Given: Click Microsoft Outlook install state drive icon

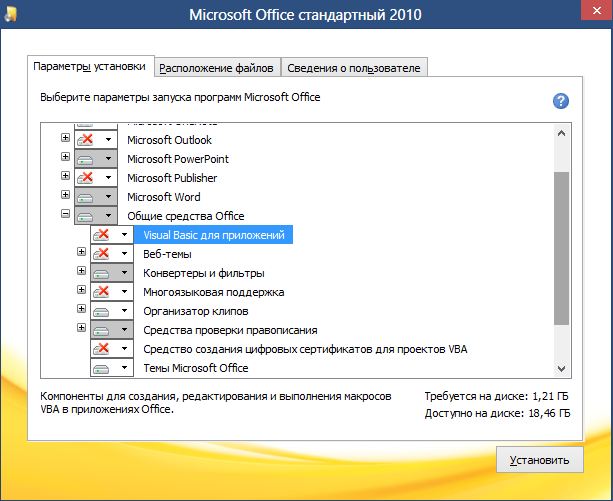Looking at the screenshot, I should [x=85, y=140].
